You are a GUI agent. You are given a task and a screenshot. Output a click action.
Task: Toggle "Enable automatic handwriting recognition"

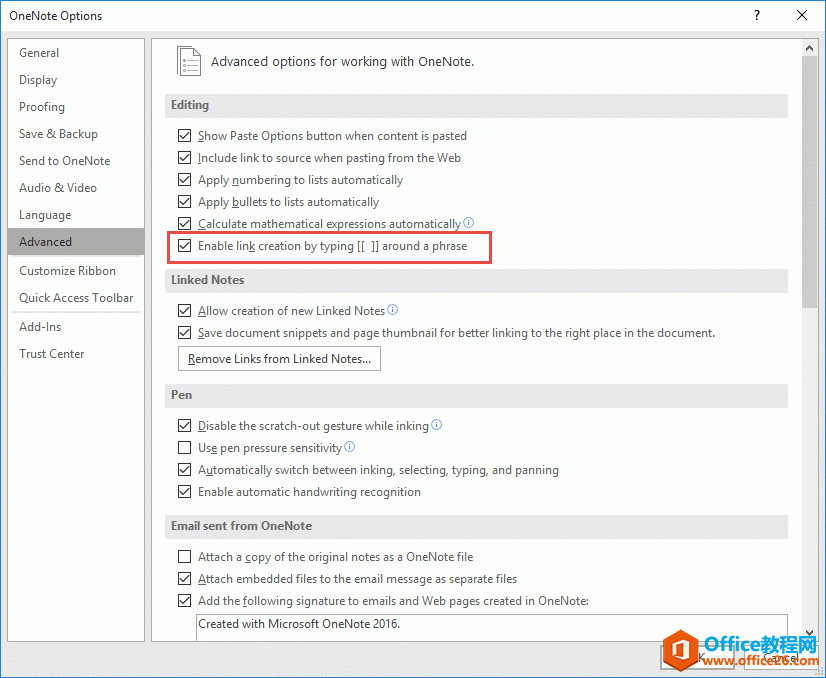tap(185, 491)
